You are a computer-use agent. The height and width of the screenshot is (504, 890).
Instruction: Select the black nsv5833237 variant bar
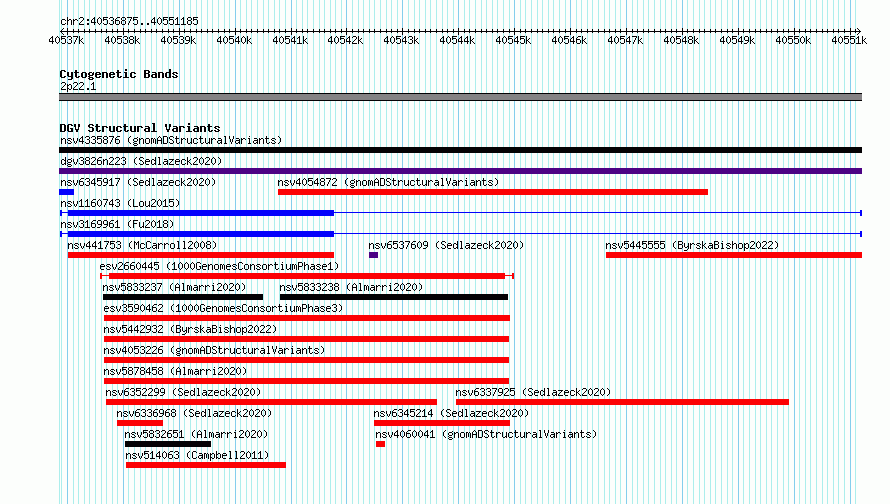183,297
